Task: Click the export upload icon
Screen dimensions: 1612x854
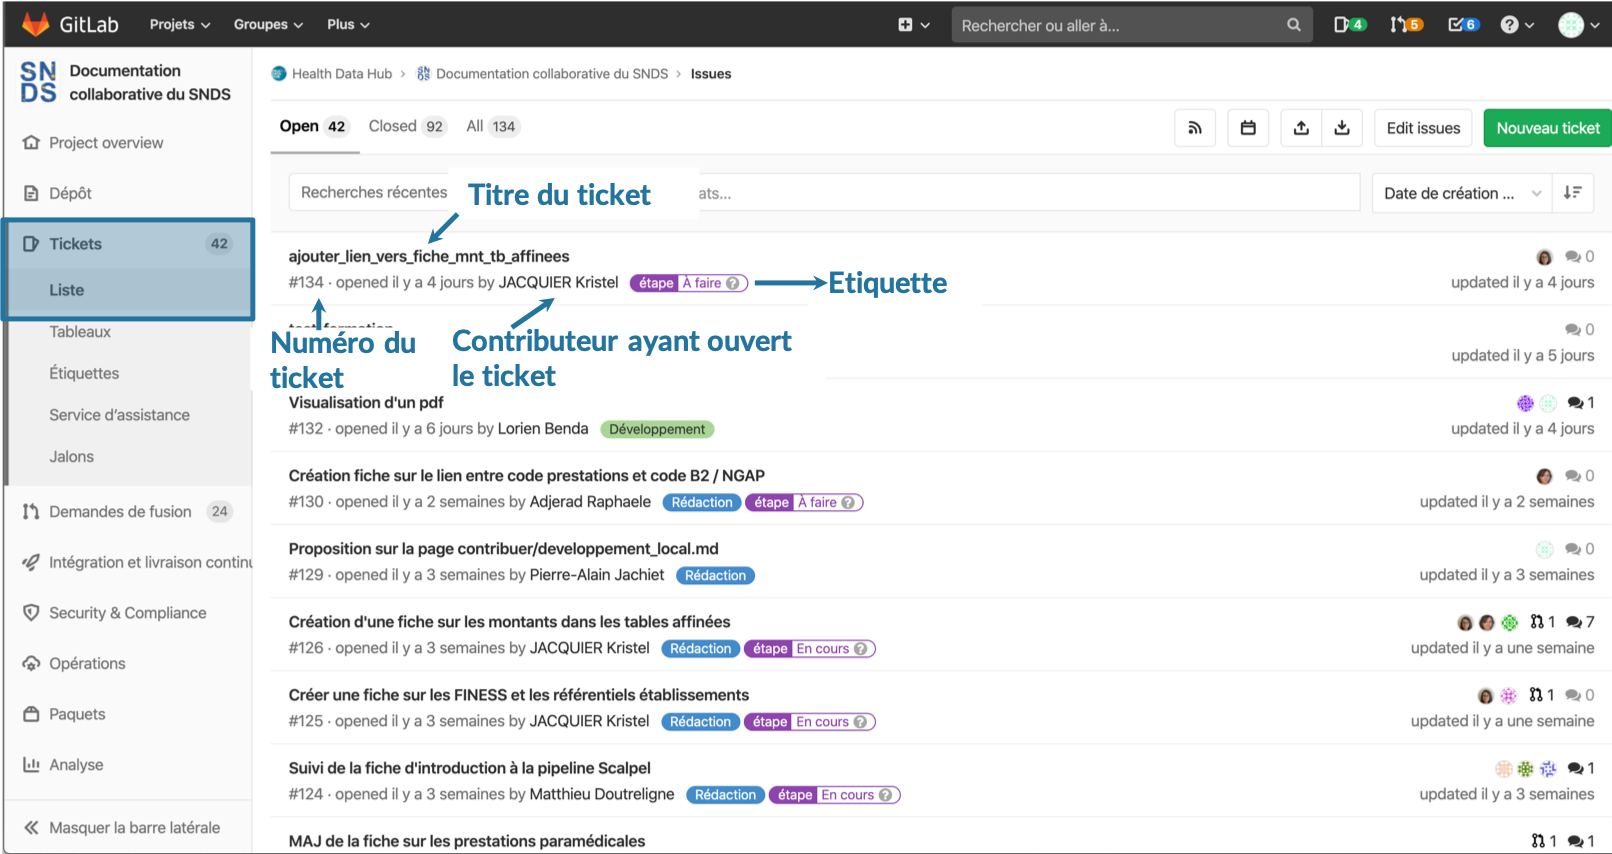Action: [1301, 128]
